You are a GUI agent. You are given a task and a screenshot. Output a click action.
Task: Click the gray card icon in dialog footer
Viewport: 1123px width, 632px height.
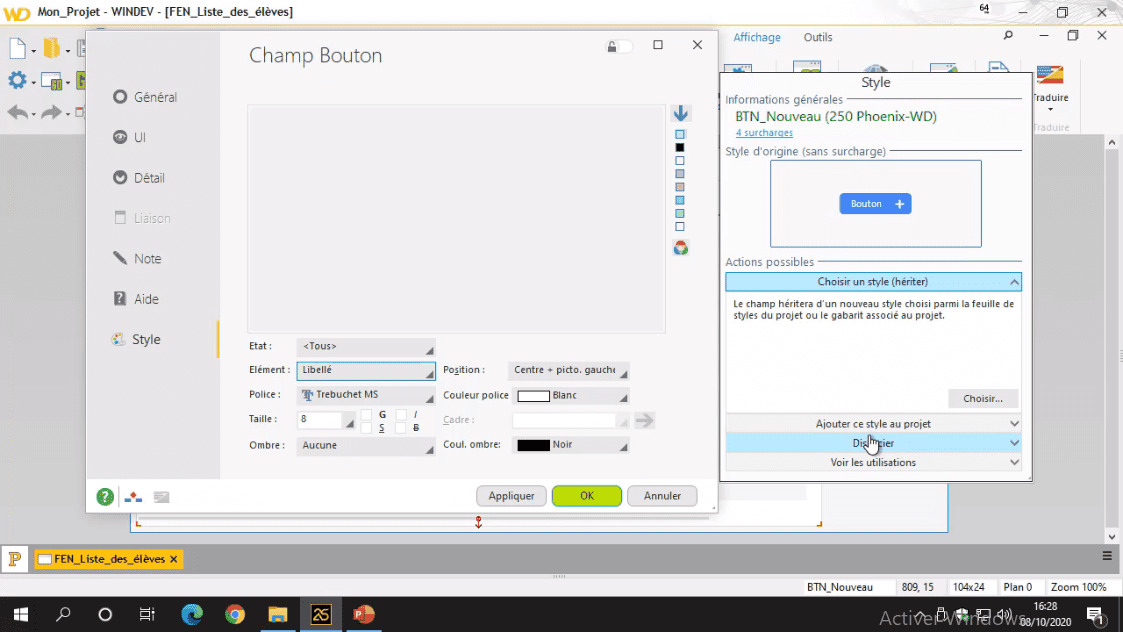point(161,497)
